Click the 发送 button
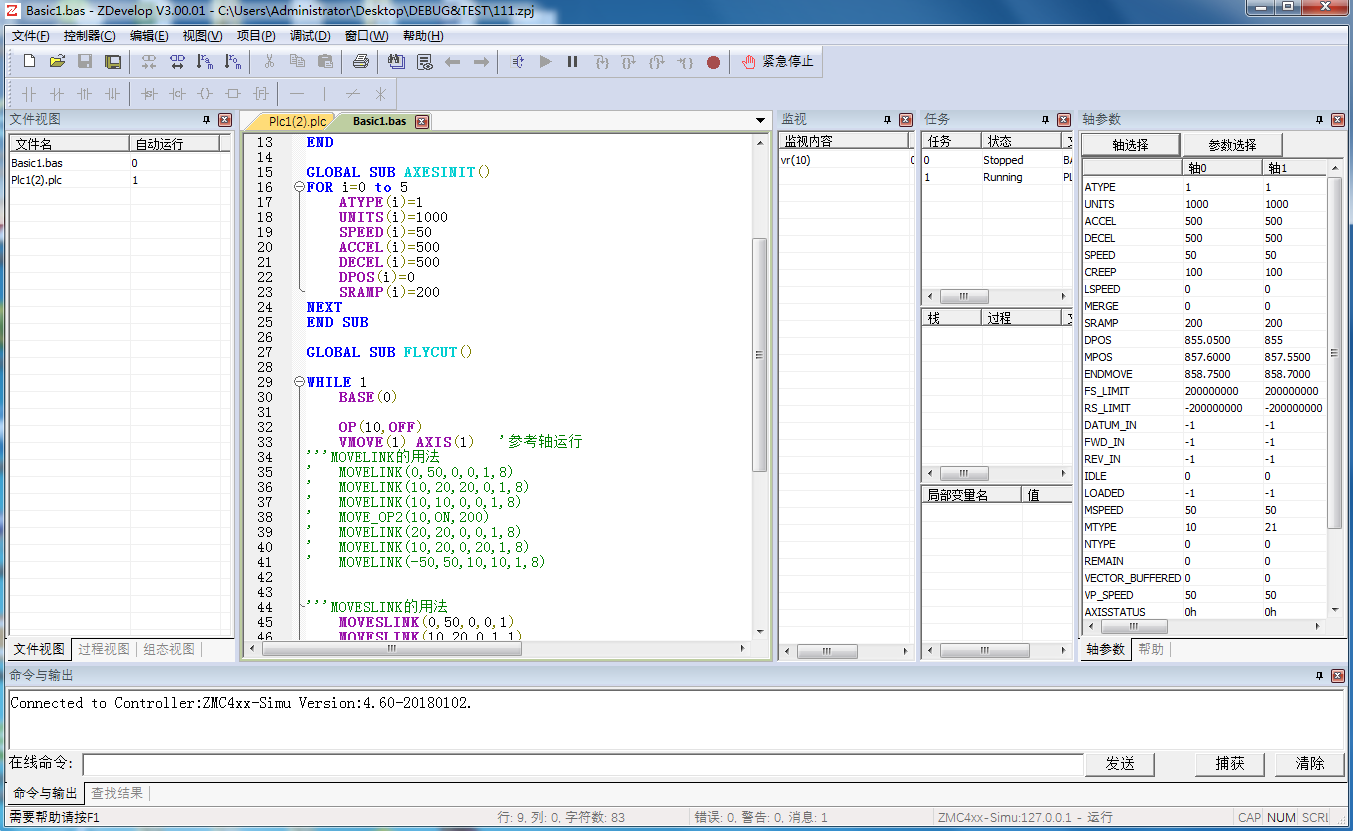This screenshot has height=831, width=1353. (x=1120, y=764)
